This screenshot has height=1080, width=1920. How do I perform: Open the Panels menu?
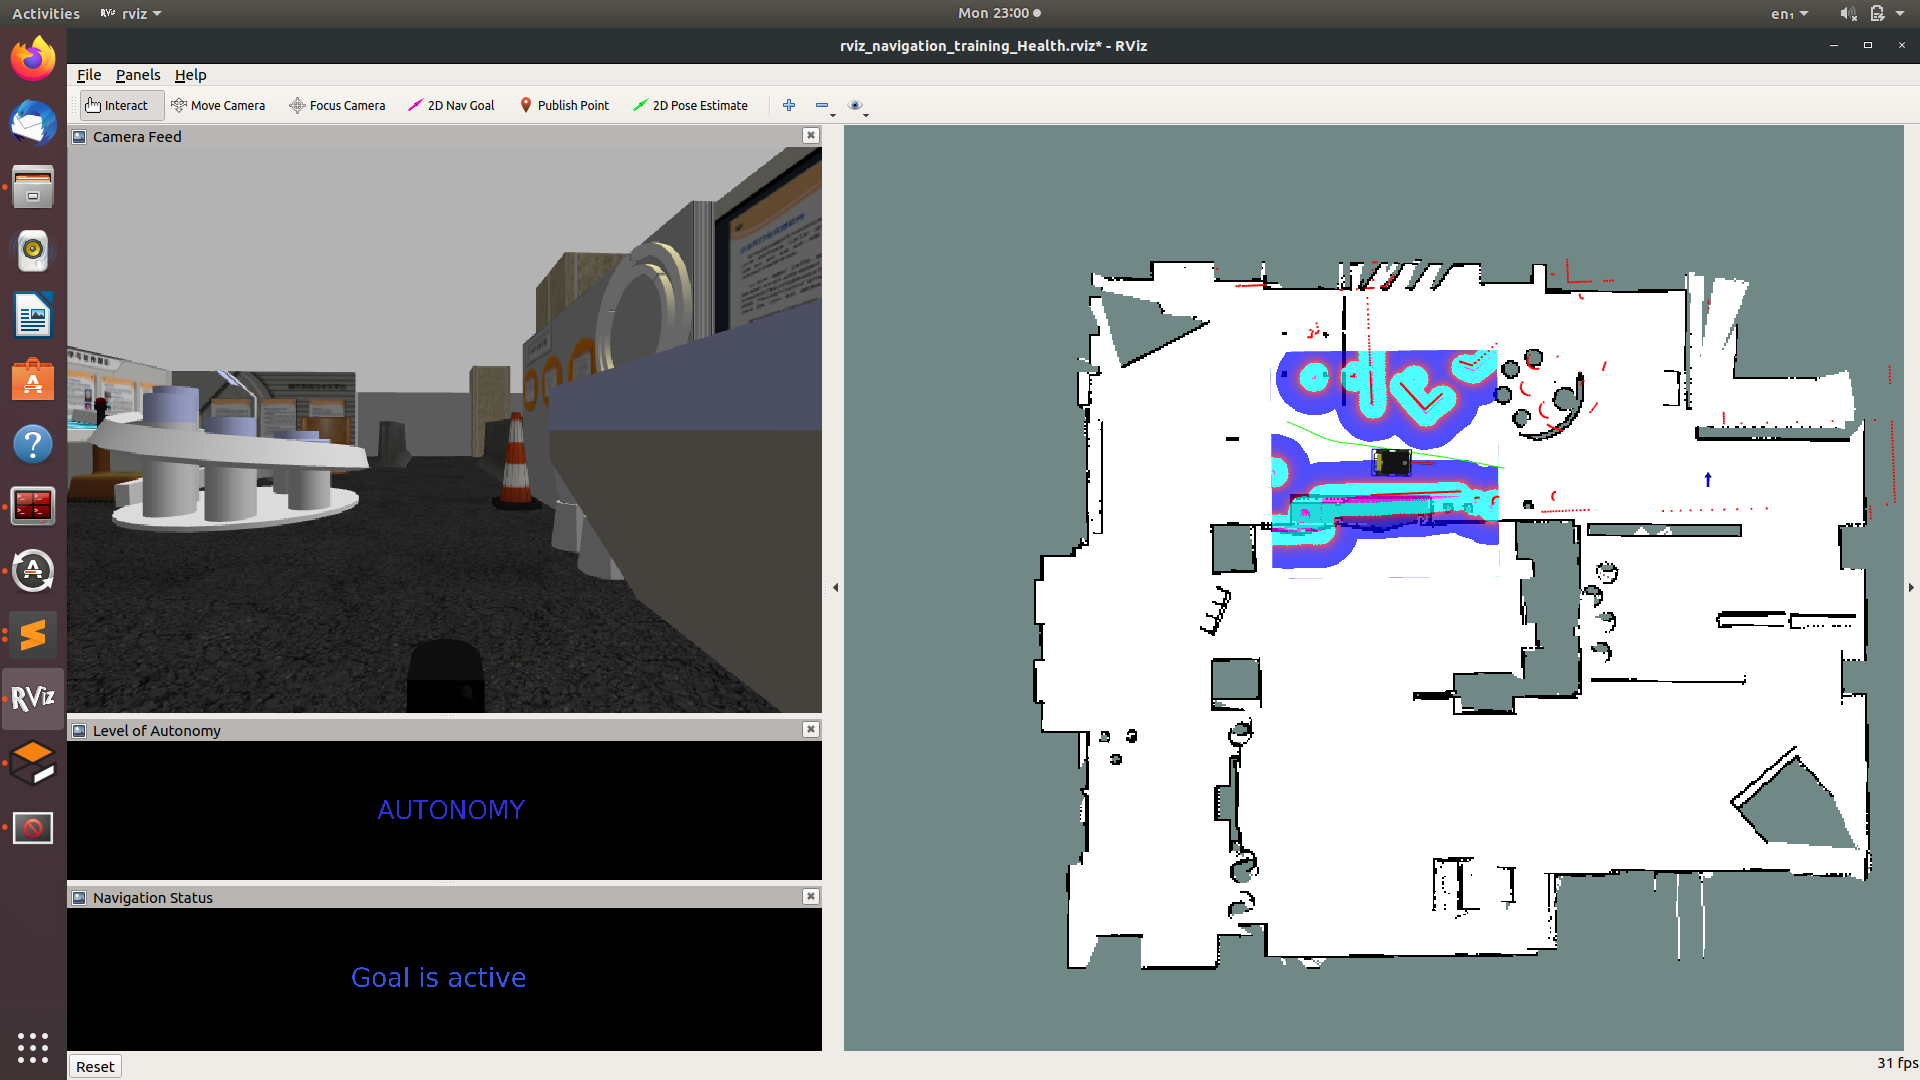pyautogui.click(x=138, y=75)
